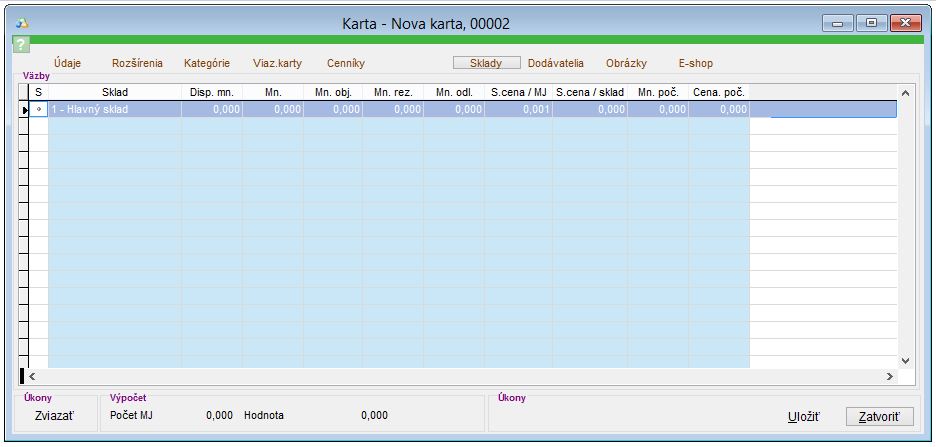936x447 pixels.
Task: Switch to the Rozšírenia tab
Action: click(136, 63)
